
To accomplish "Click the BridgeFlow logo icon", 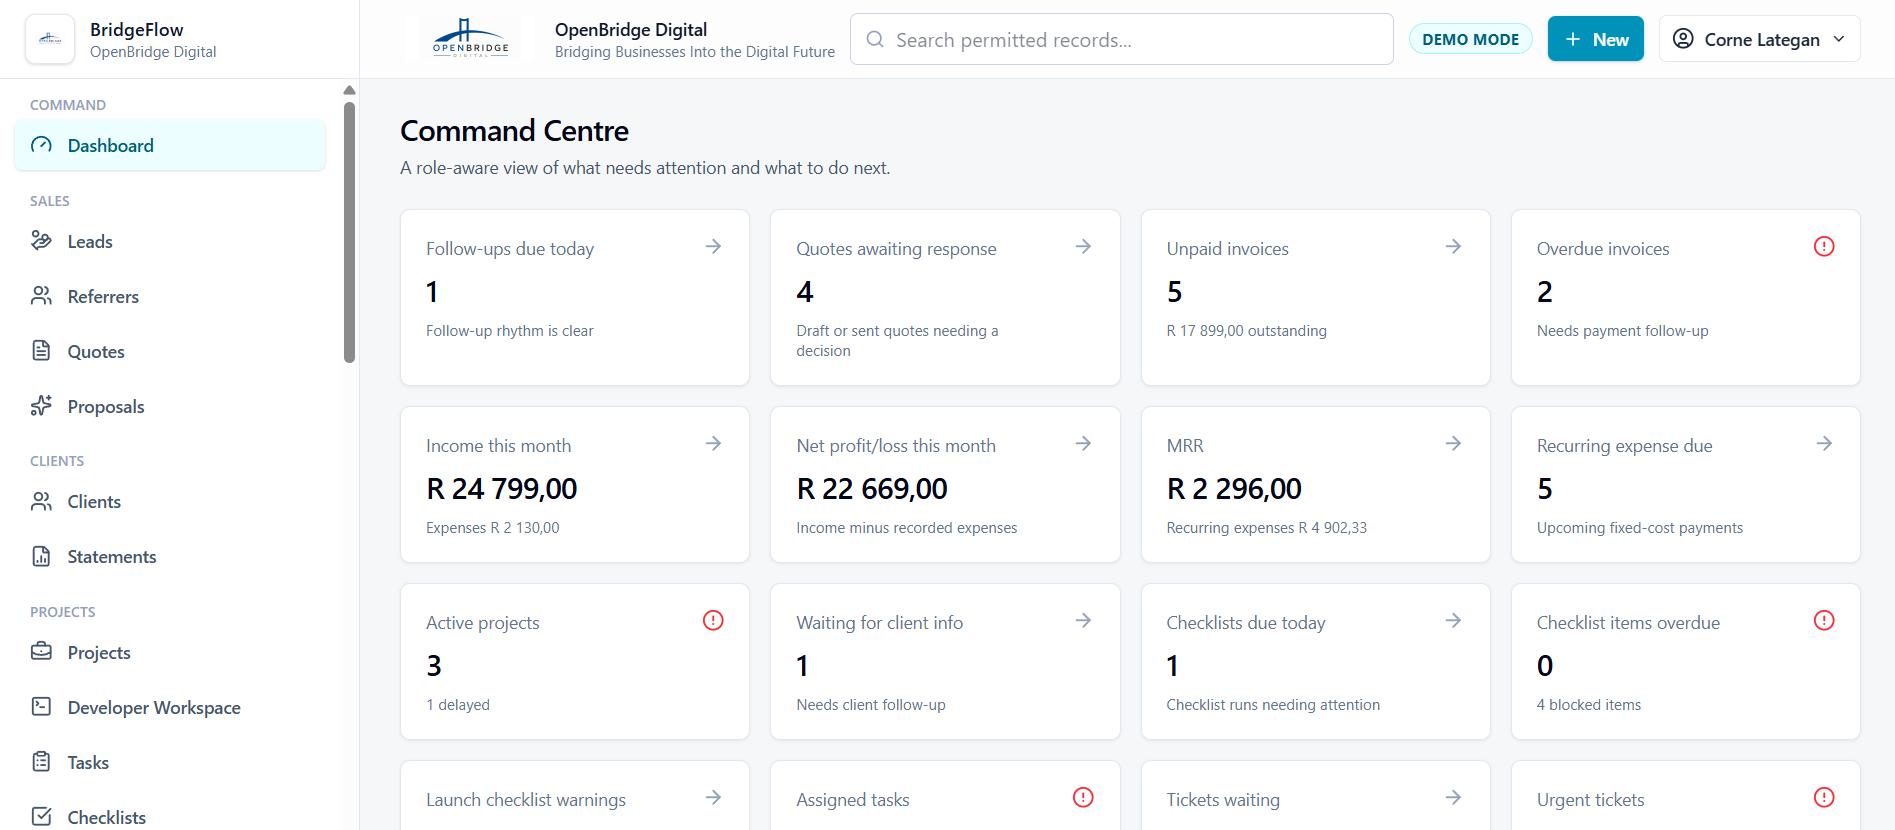I will (x=50, y=39).
